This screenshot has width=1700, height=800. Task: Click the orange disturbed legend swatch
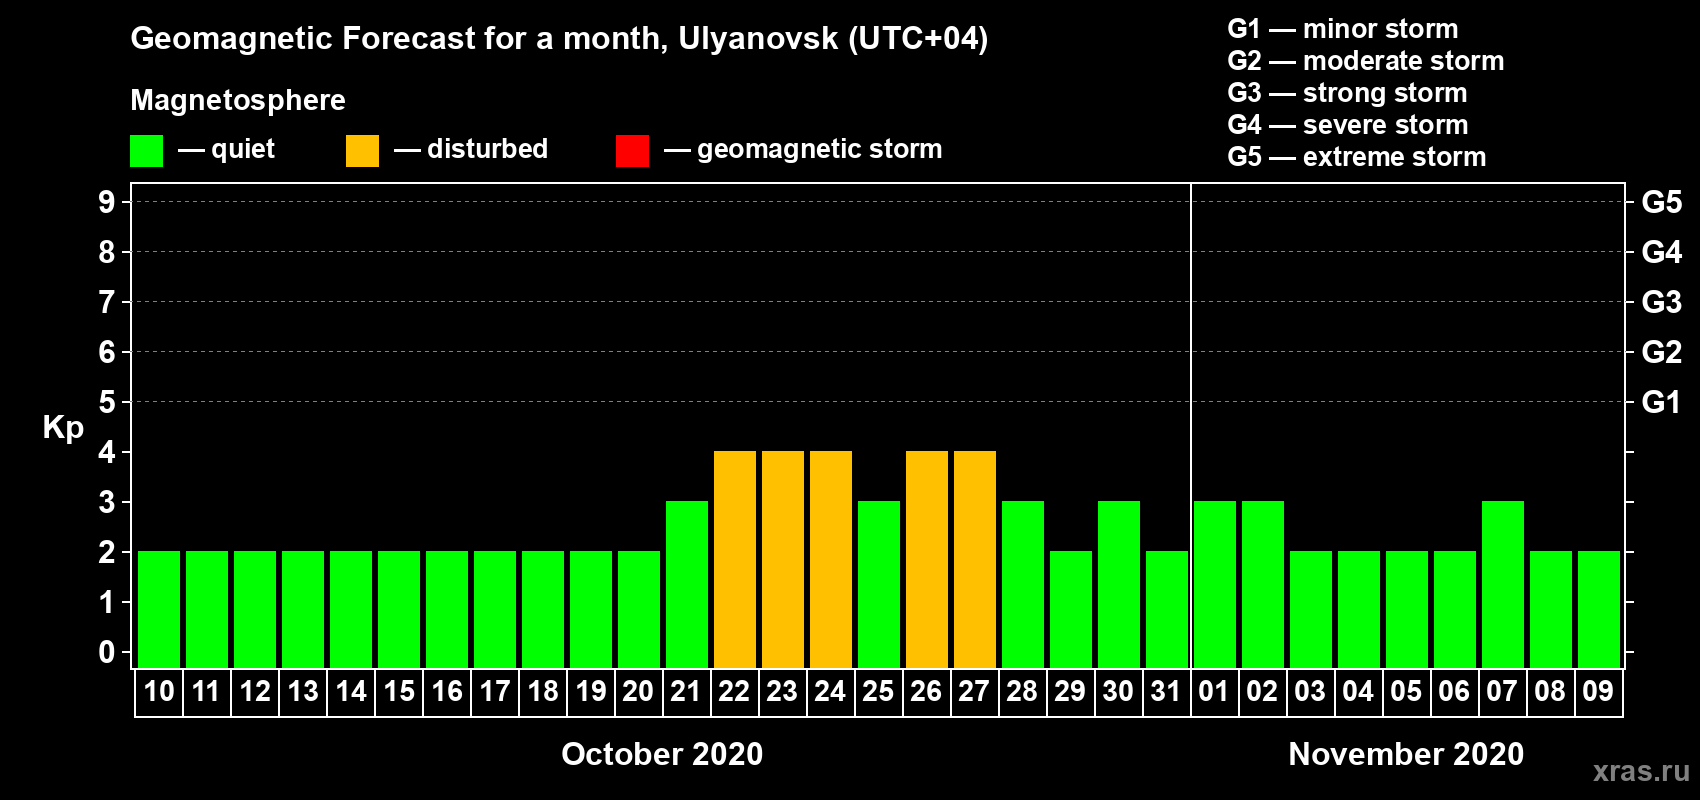click(x=362, y=151)
